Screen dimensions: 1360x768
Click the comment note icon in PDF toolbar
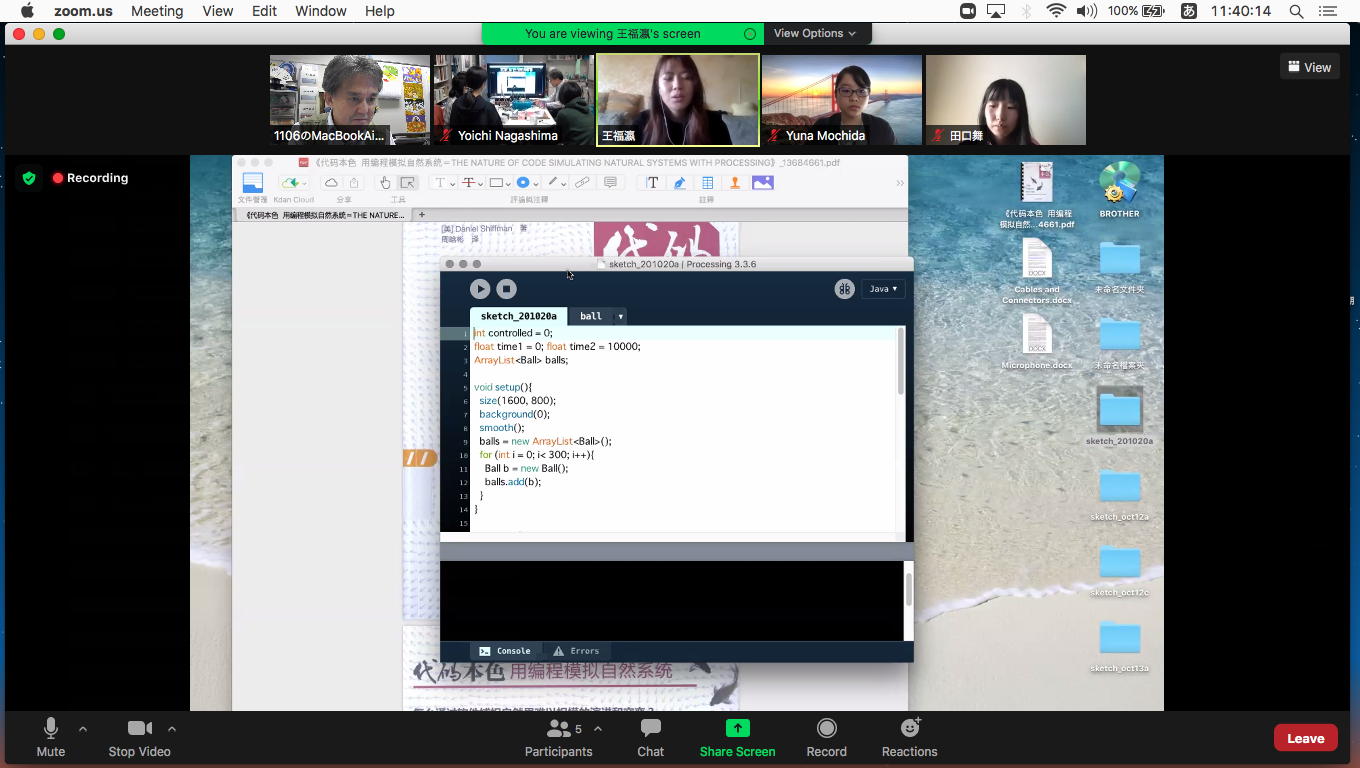[610, 183]
